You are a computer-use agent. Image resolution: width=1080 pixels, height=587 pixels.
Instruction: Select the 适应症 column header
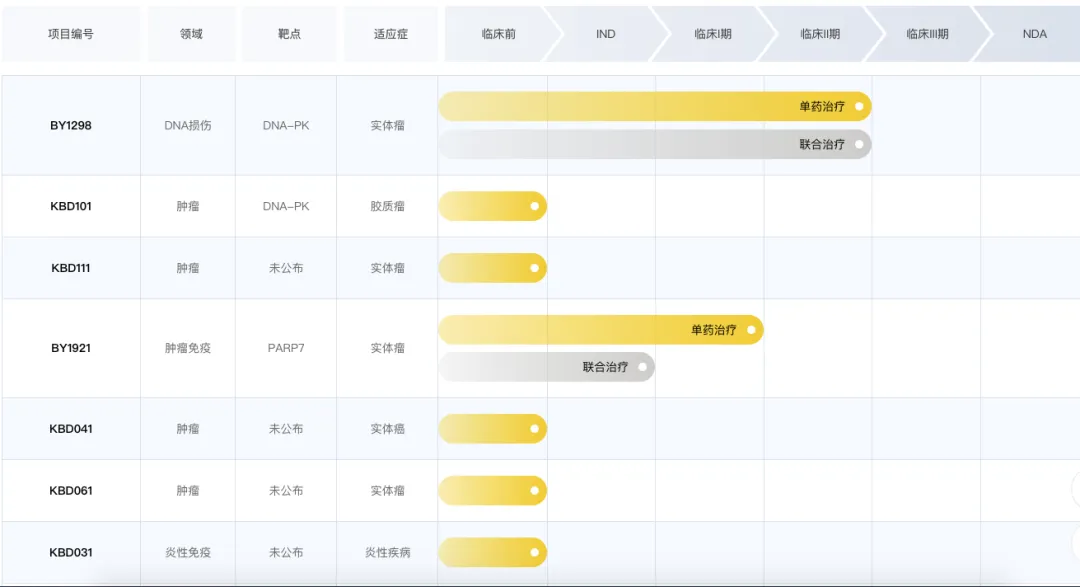391,34
